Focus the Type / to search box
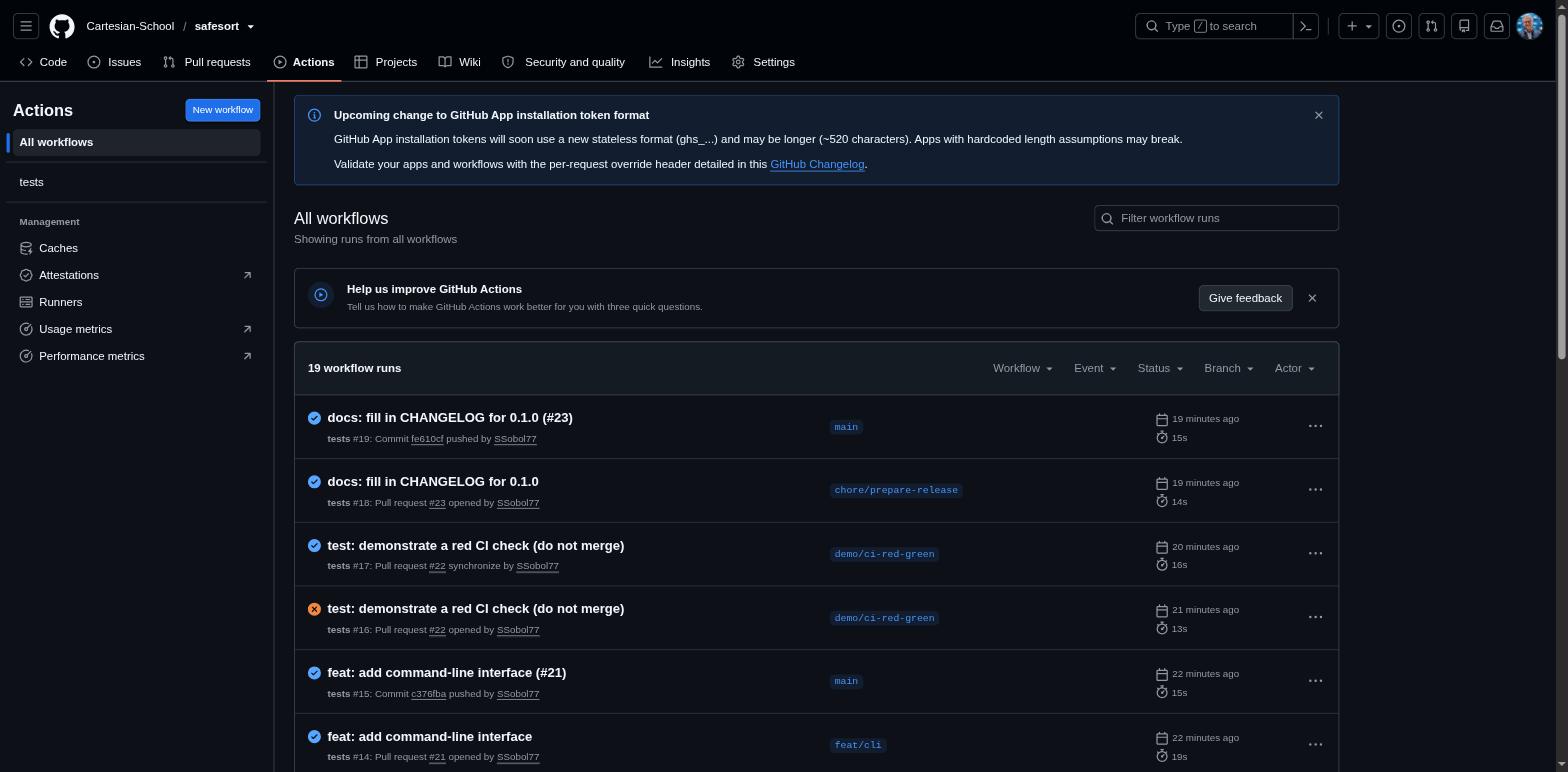1568x772 pixels. (x=1214, y=26)
